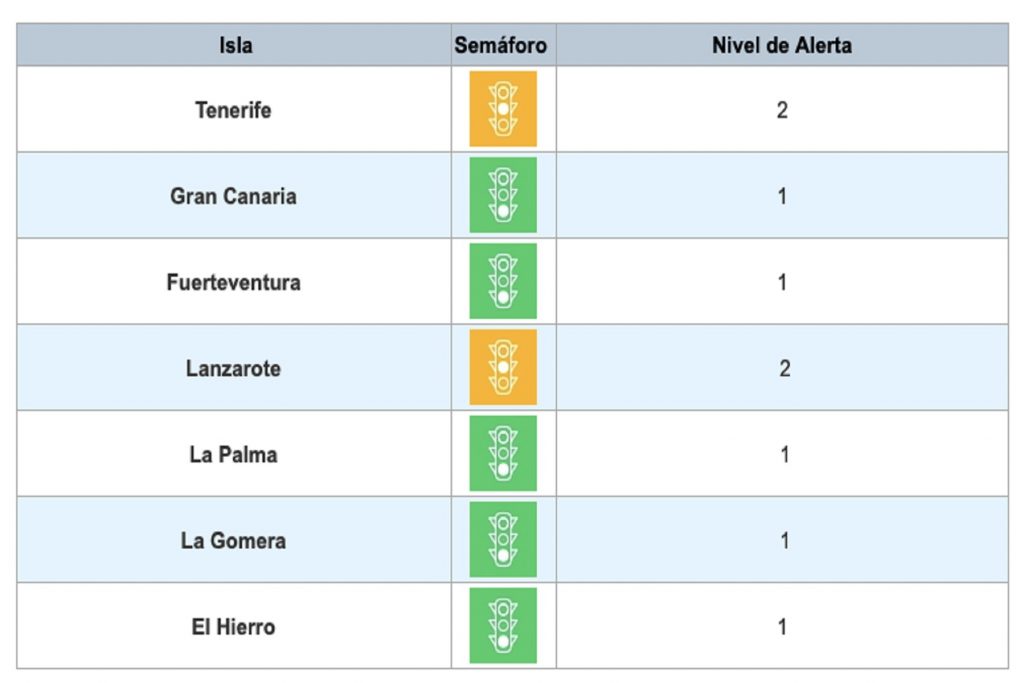1024x683 pixels.
Task: Select the Tenerife island name
Action: (x=233, y=110)
